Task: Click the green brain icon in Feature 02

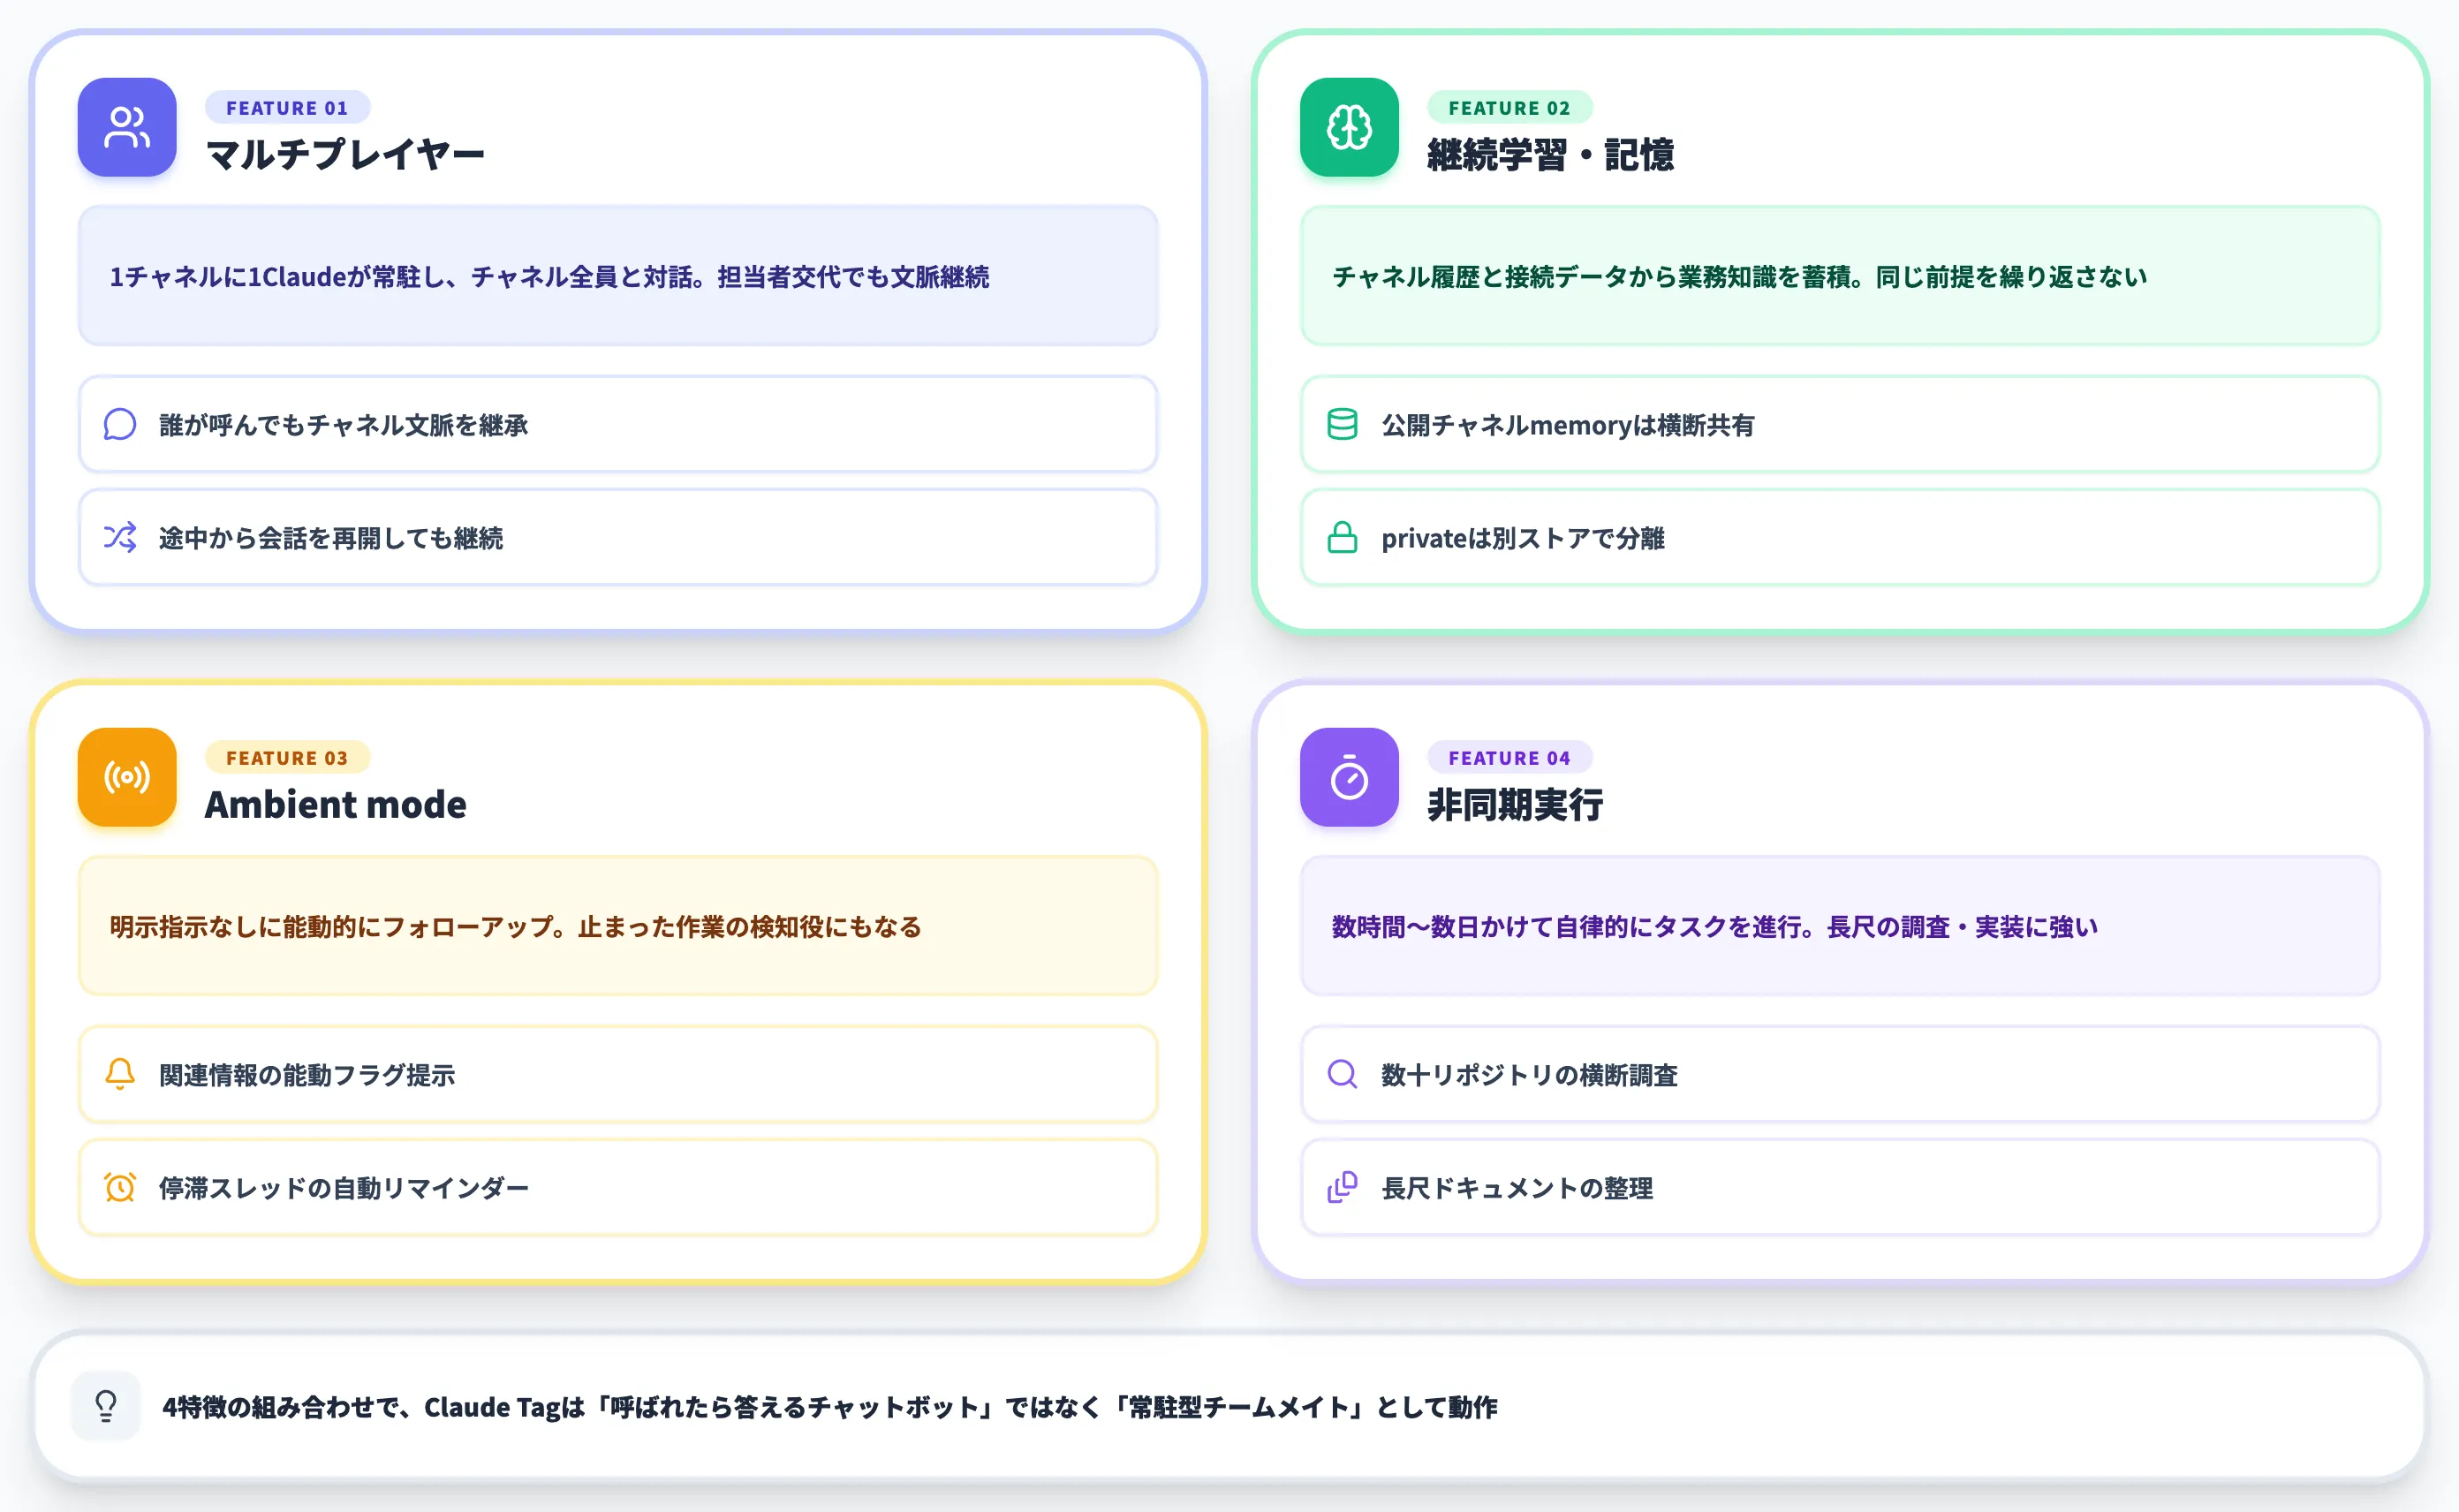Action: click(x=1349, y=127)
